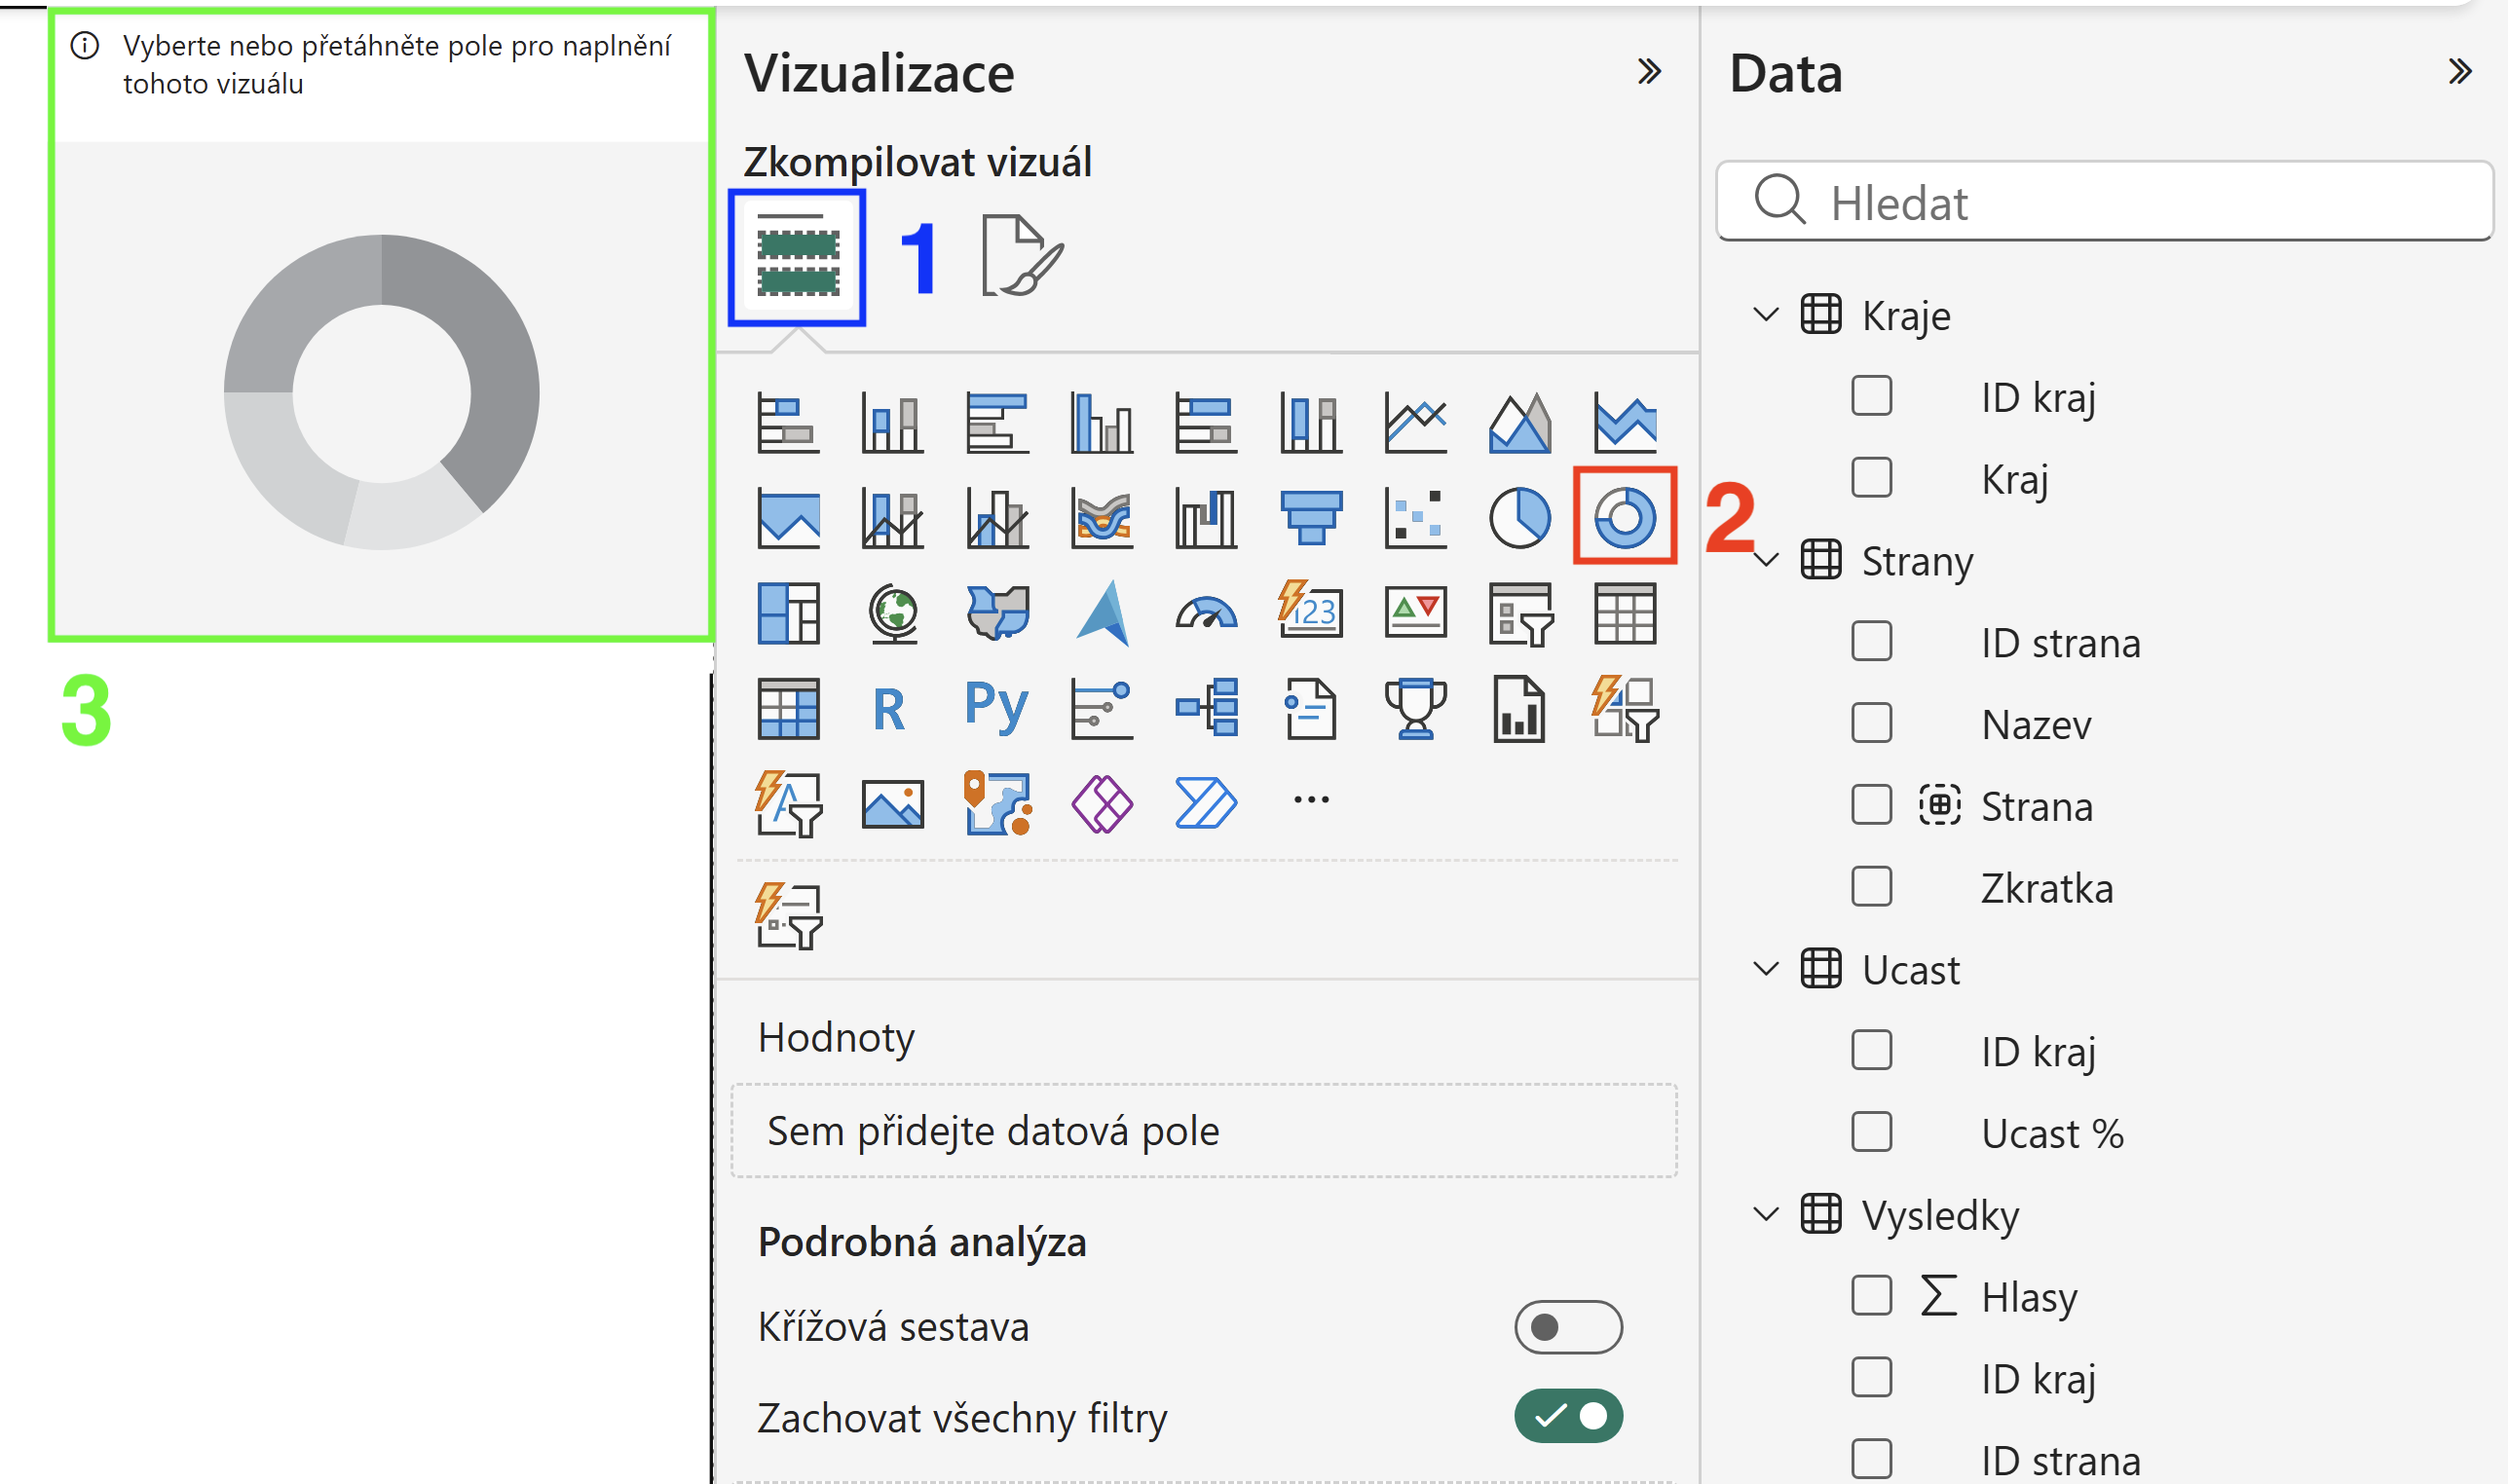Collapse the Data pane
2508x1484 pixels.
(x=2459, y=72)
